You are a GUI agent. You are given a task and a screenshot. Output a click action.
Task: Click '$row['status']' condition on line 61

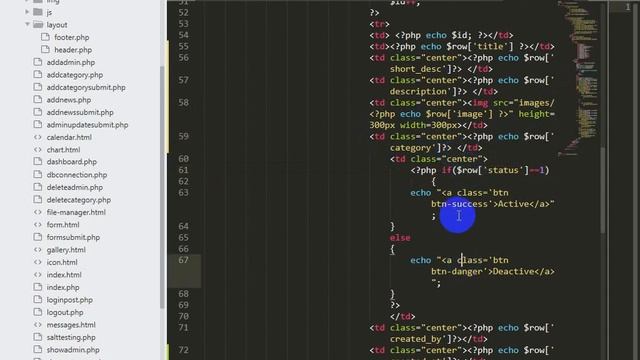pos(493,170)
